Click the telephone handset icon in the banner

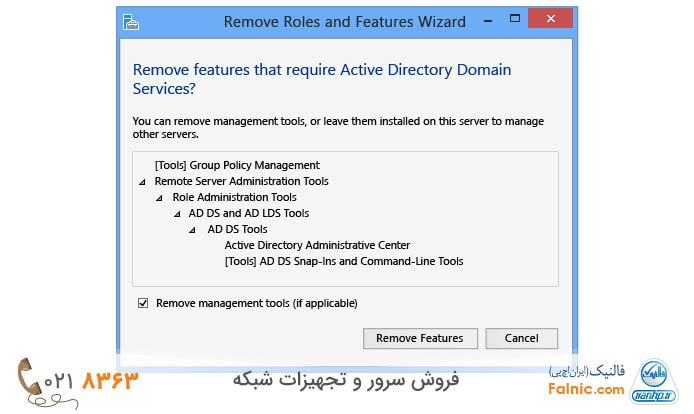pos(38,379)
